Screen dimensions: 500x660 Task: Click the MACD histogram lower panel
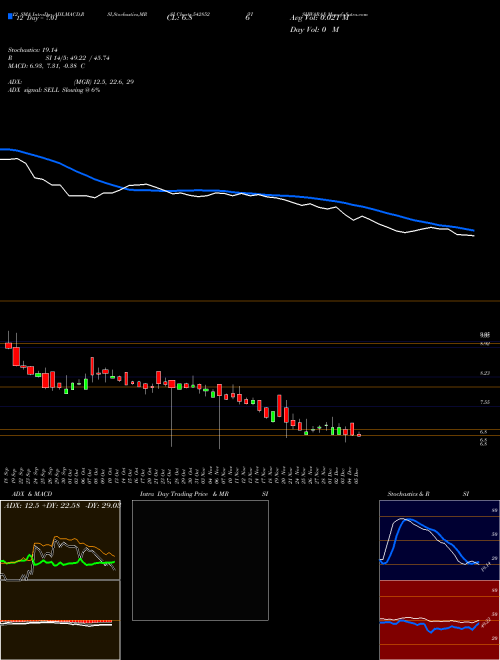point(60,620)
